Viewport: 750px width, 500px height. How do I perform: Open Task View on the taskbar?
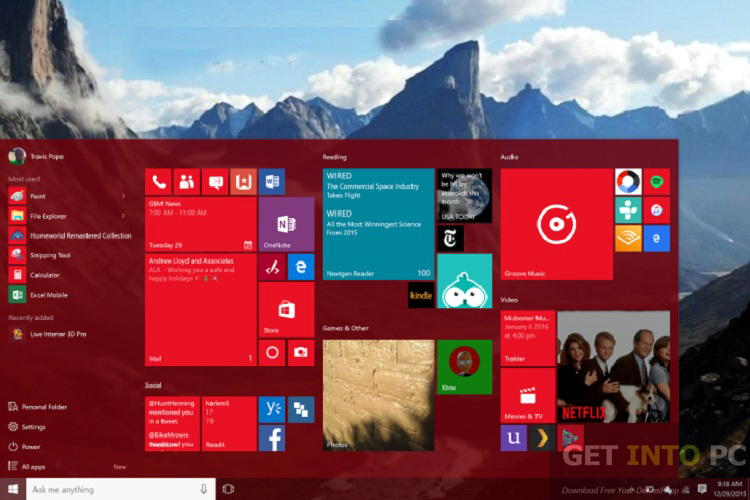(229, 489)
